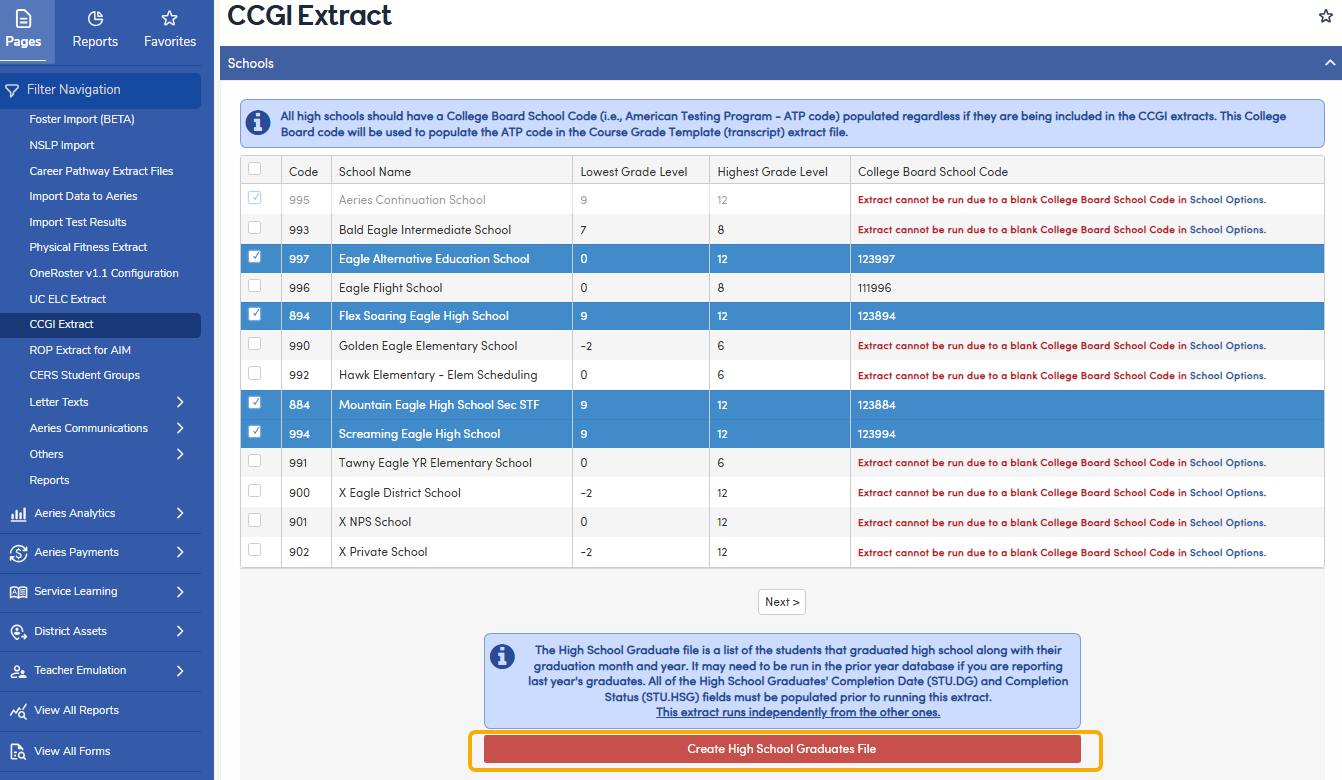This screenshot has width=1342, height=780.
Task: Uncheck the Eagle Alternative Education School checkbox
Action: coord(254,257)
